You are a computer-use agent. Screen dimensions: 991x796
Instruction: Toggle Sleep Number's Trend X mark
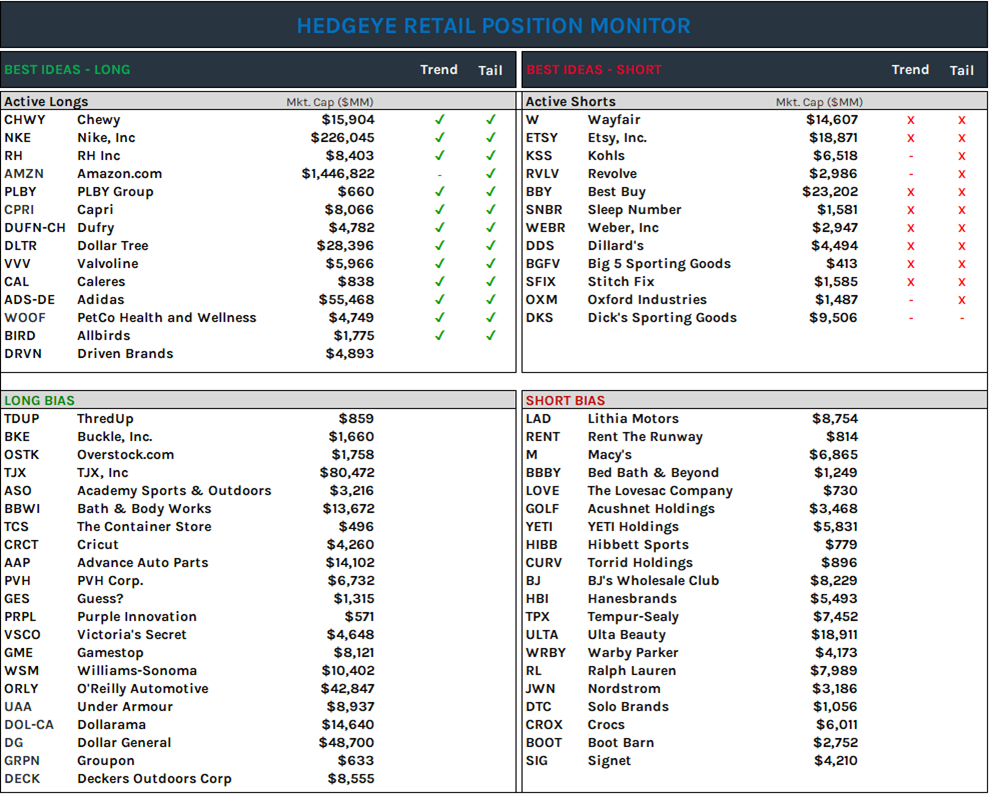point(910,209)
